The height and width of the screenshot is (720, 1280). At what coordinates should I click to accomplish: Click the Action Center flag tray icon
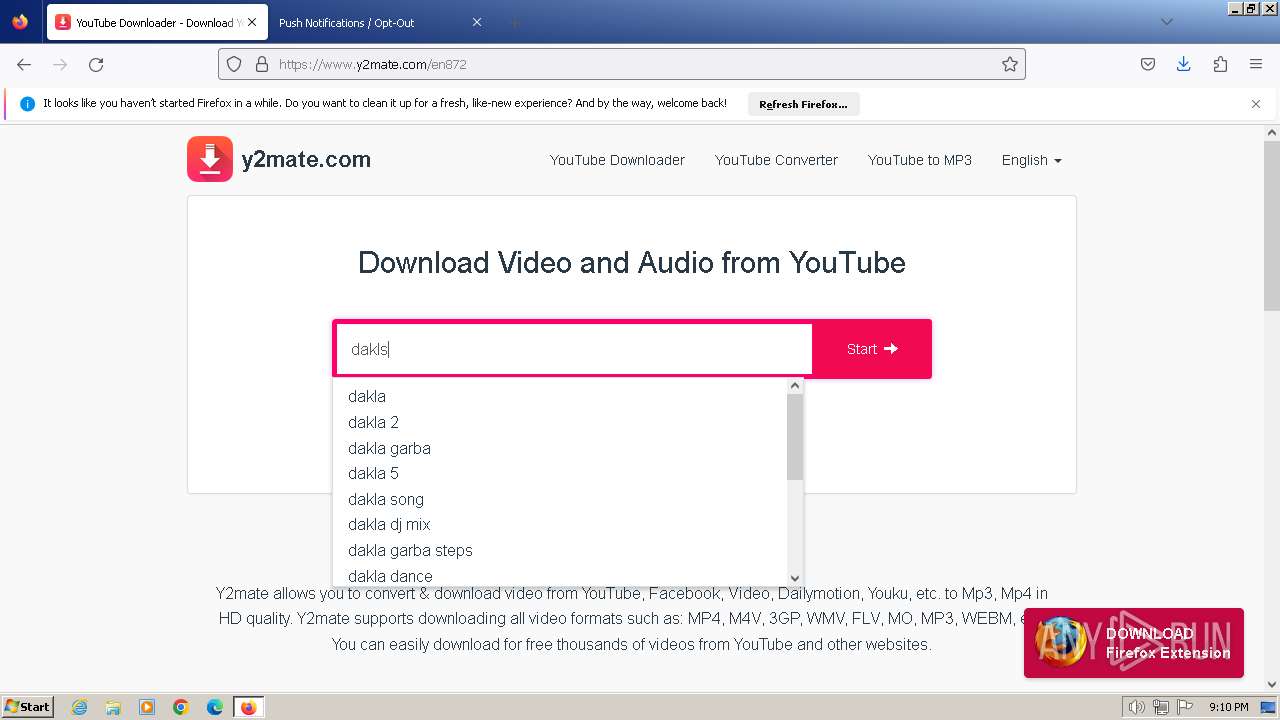pyautogui.click(x=1183, y=707)
